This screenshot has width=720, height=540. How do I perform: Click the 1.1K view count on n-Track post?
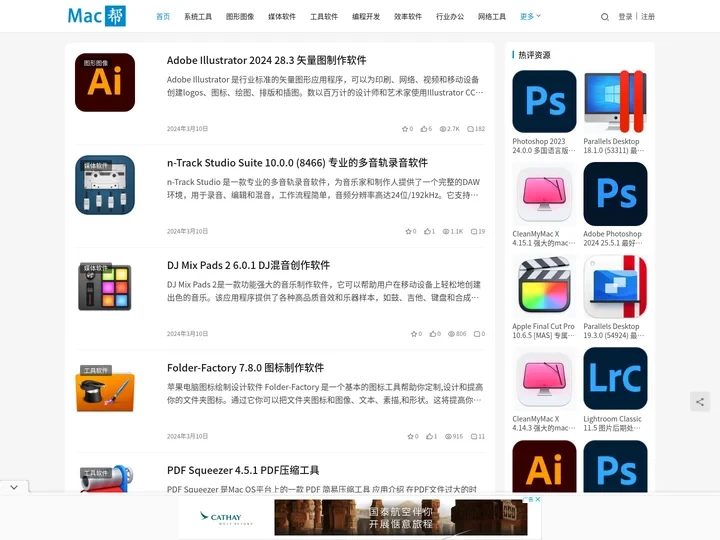point(453,231)
